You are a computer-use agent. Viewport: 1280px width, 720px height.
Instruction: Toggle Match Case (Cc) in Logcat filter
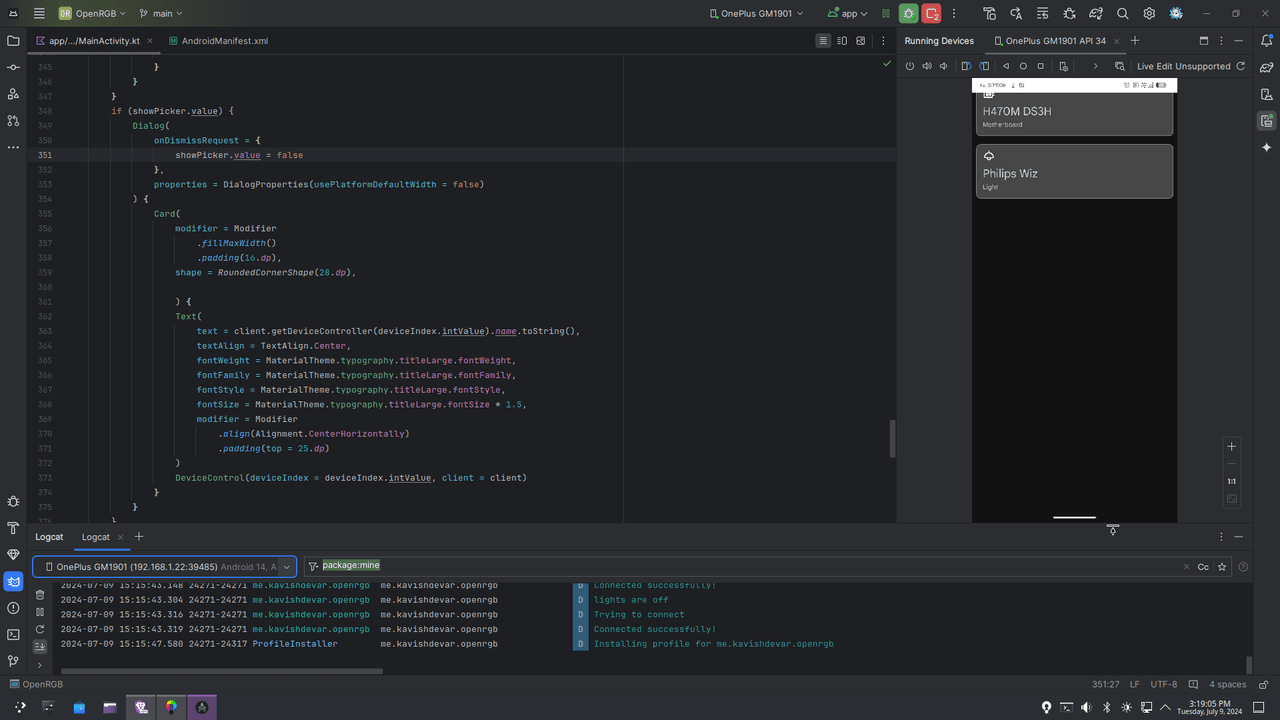point(1203,566)
